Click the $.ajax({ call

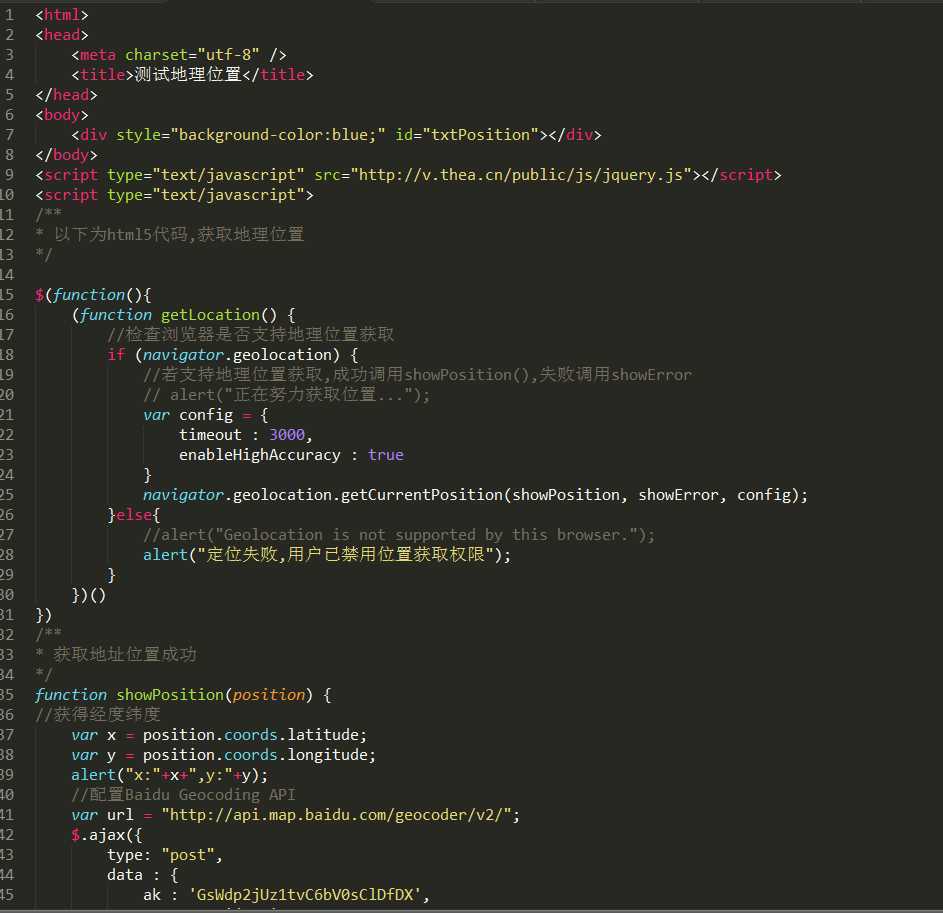[107, 835]
